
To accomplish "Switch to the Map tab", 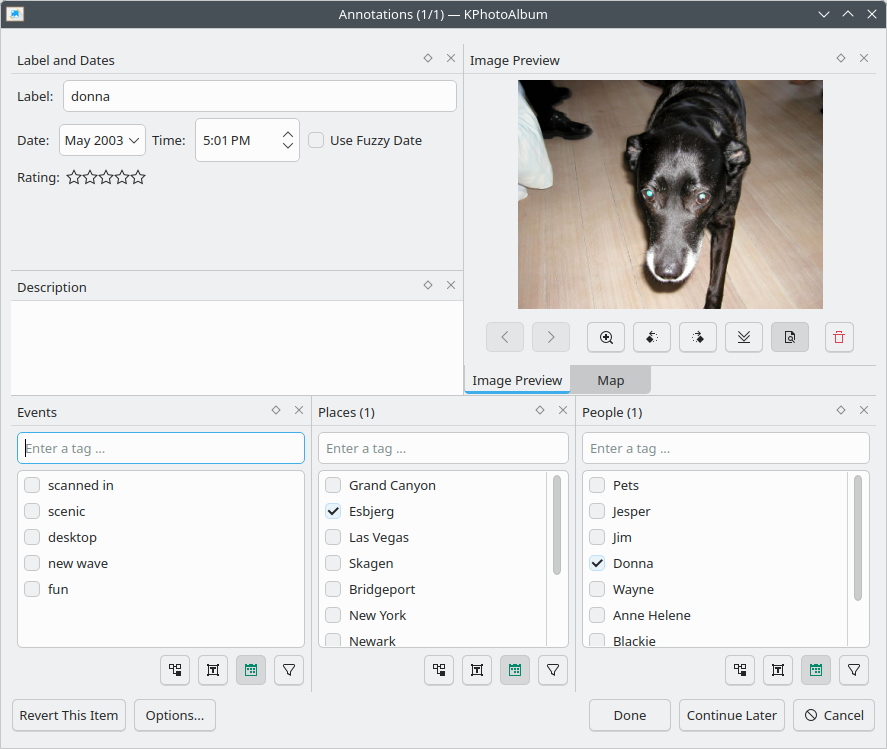I will [610, 380].
